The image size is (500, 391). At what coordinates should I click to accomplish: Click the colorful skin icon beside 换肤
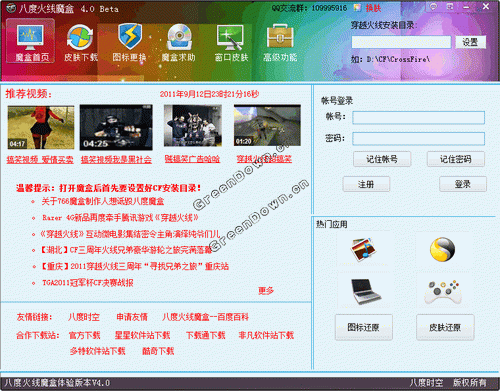click(358, 8)
